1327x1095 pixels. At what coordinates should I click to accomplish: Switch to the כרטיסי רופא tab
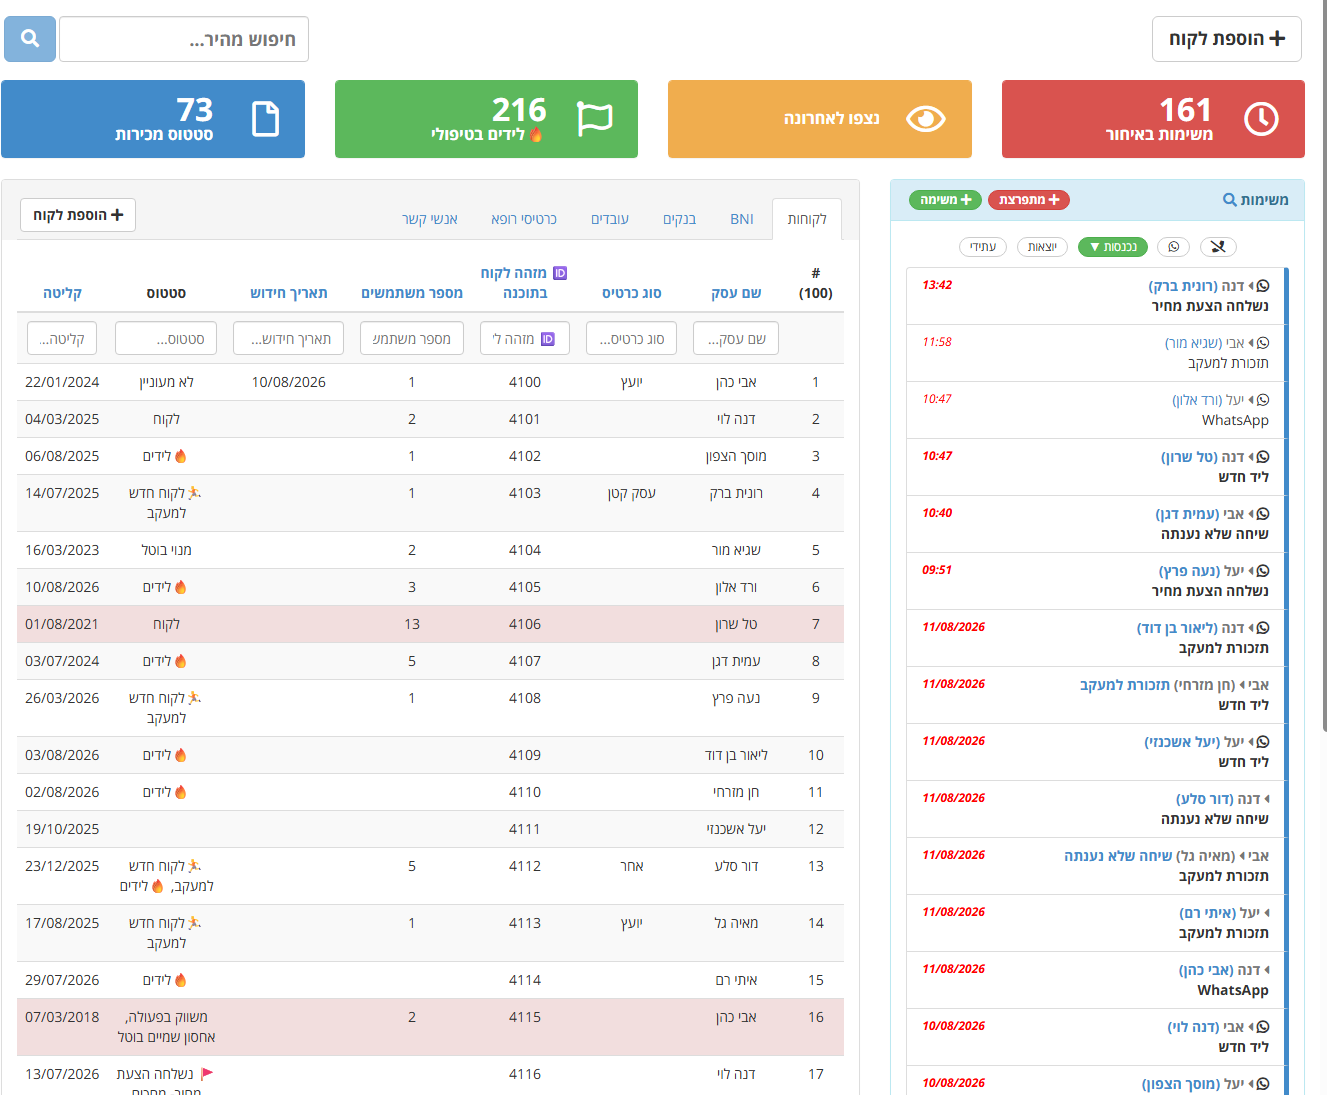[524, 219]
